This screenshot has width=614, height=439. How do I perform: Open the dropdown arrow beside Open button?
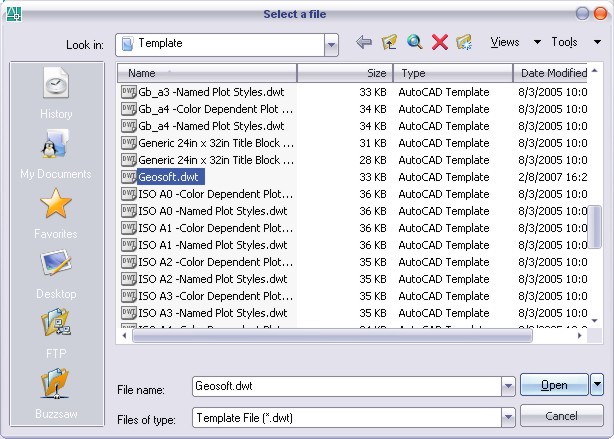coord(597,385)
